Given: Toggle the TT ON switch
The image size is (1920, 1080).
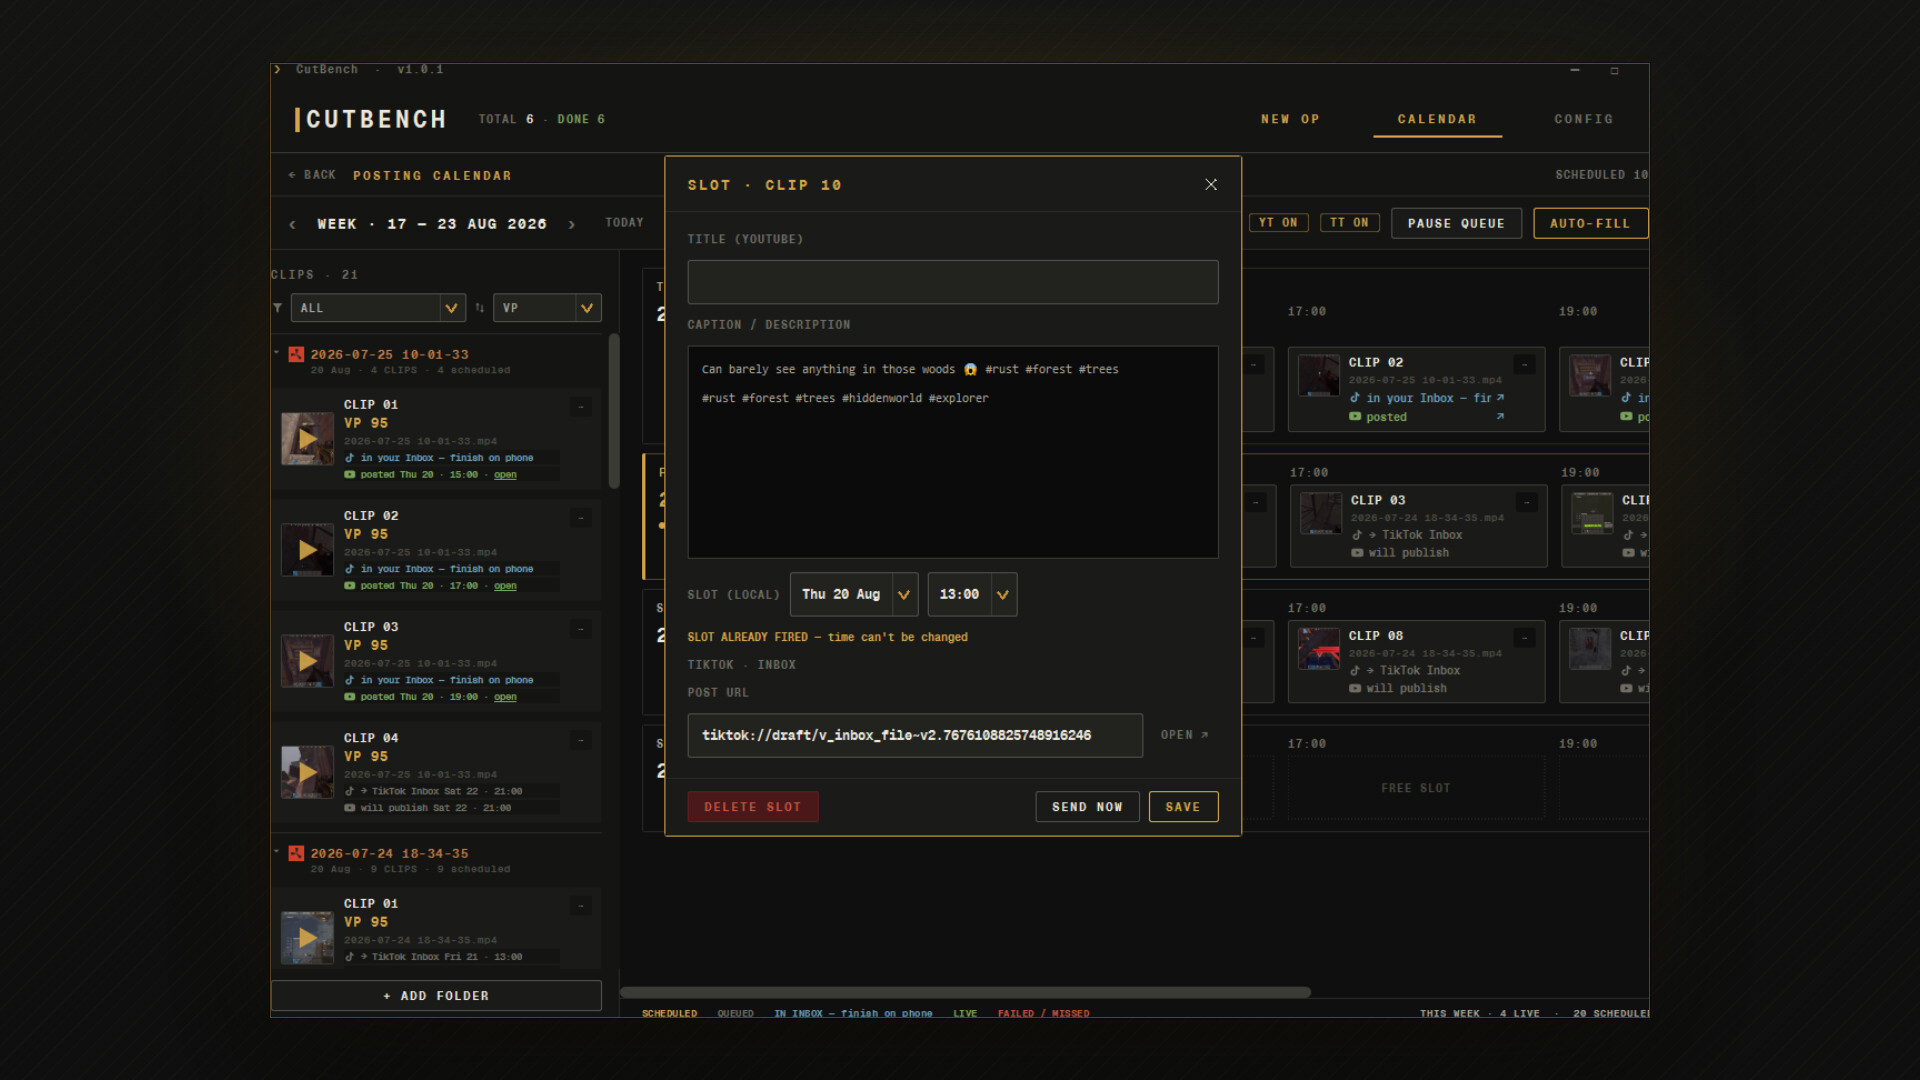Looking at the screenshot, I should click(x=1349, y=223).
